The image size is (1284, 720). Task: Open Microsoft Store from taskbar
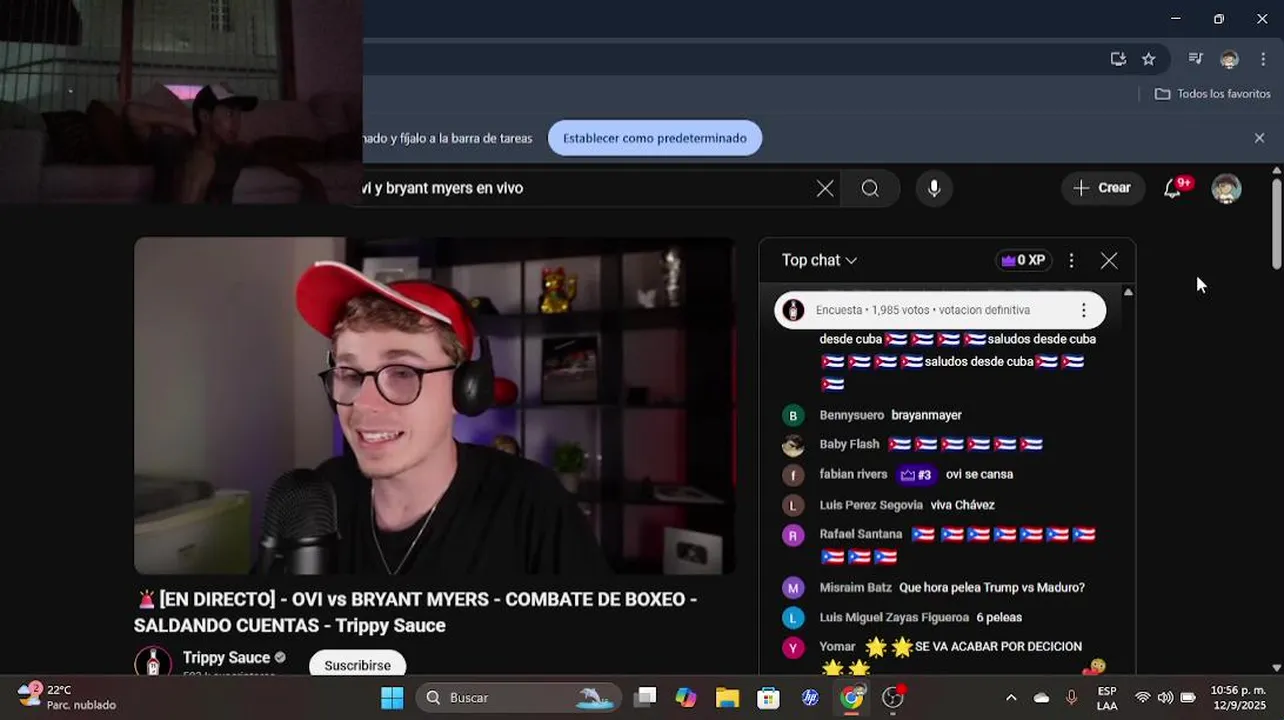768,697
